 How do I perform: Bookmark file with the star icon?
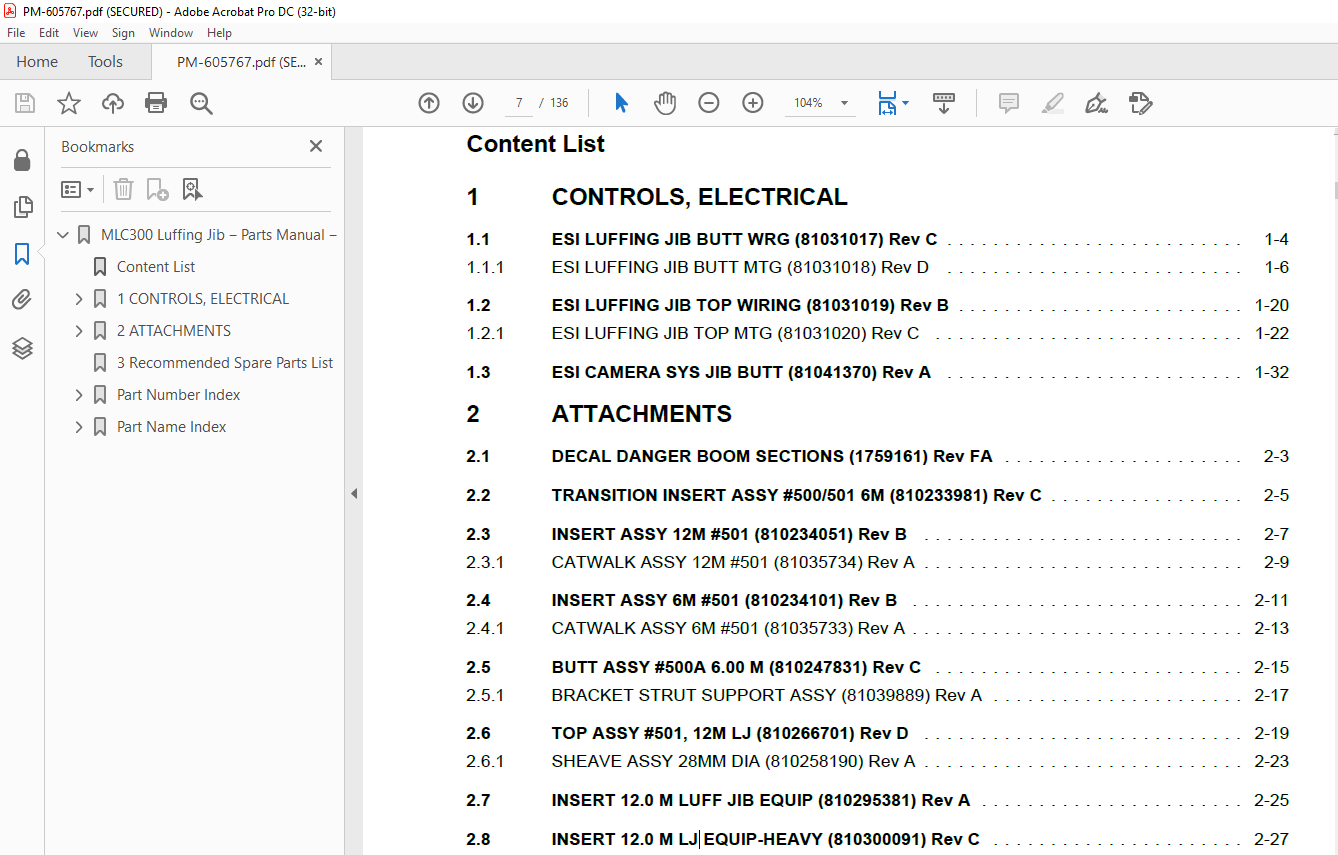click(69, 103)
